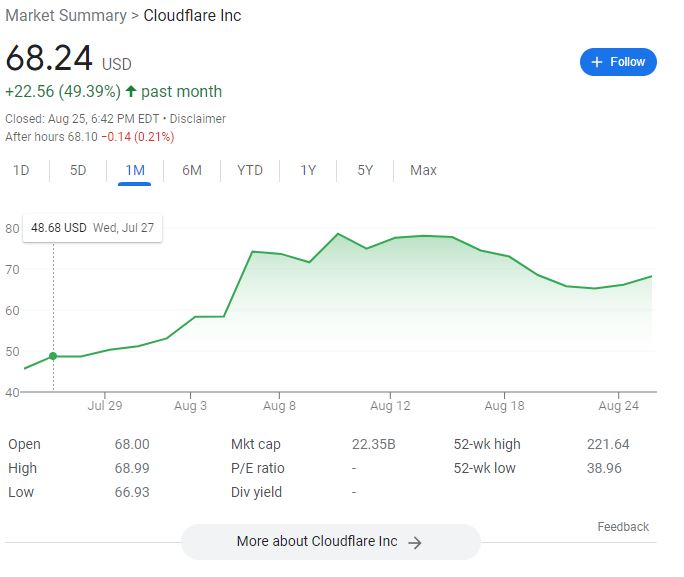Click the Cloudflare Inc title
Viewport: 684px width, 577px height.
click(x=192, y=16)
